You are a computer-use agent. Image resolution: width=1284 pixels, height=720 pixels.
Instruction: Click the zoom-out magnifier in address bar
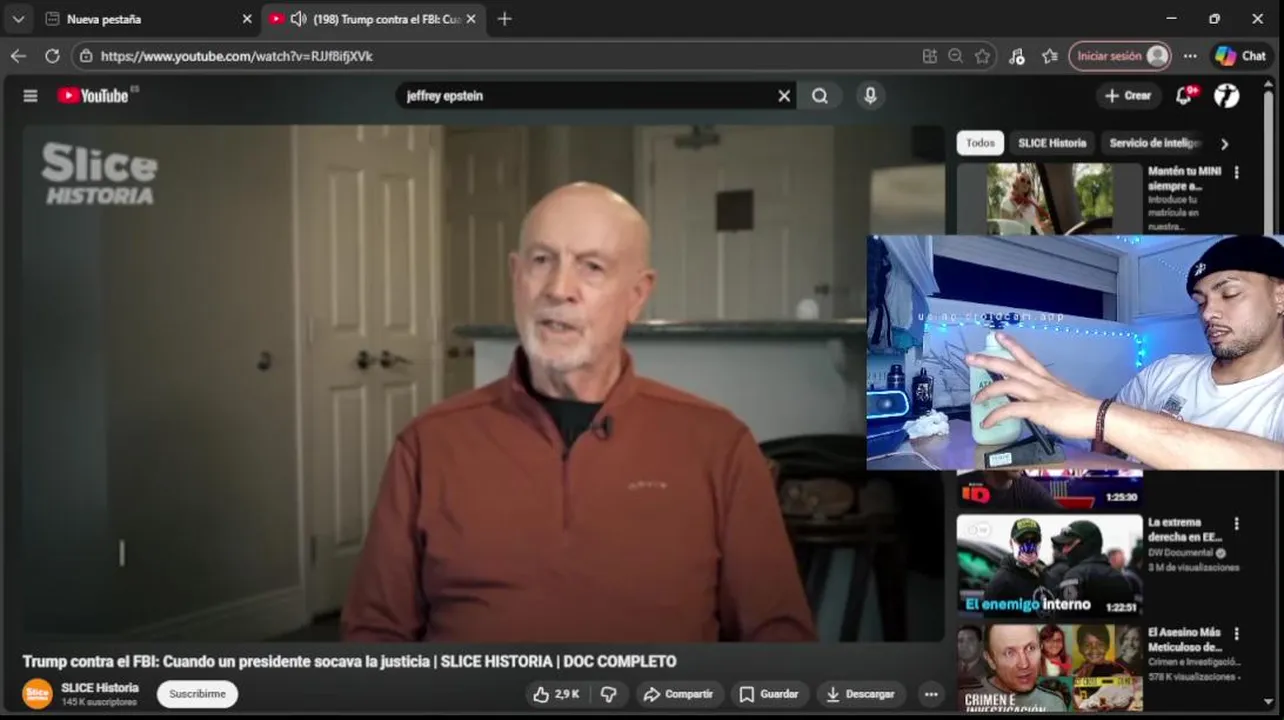(x=955, y=56)
